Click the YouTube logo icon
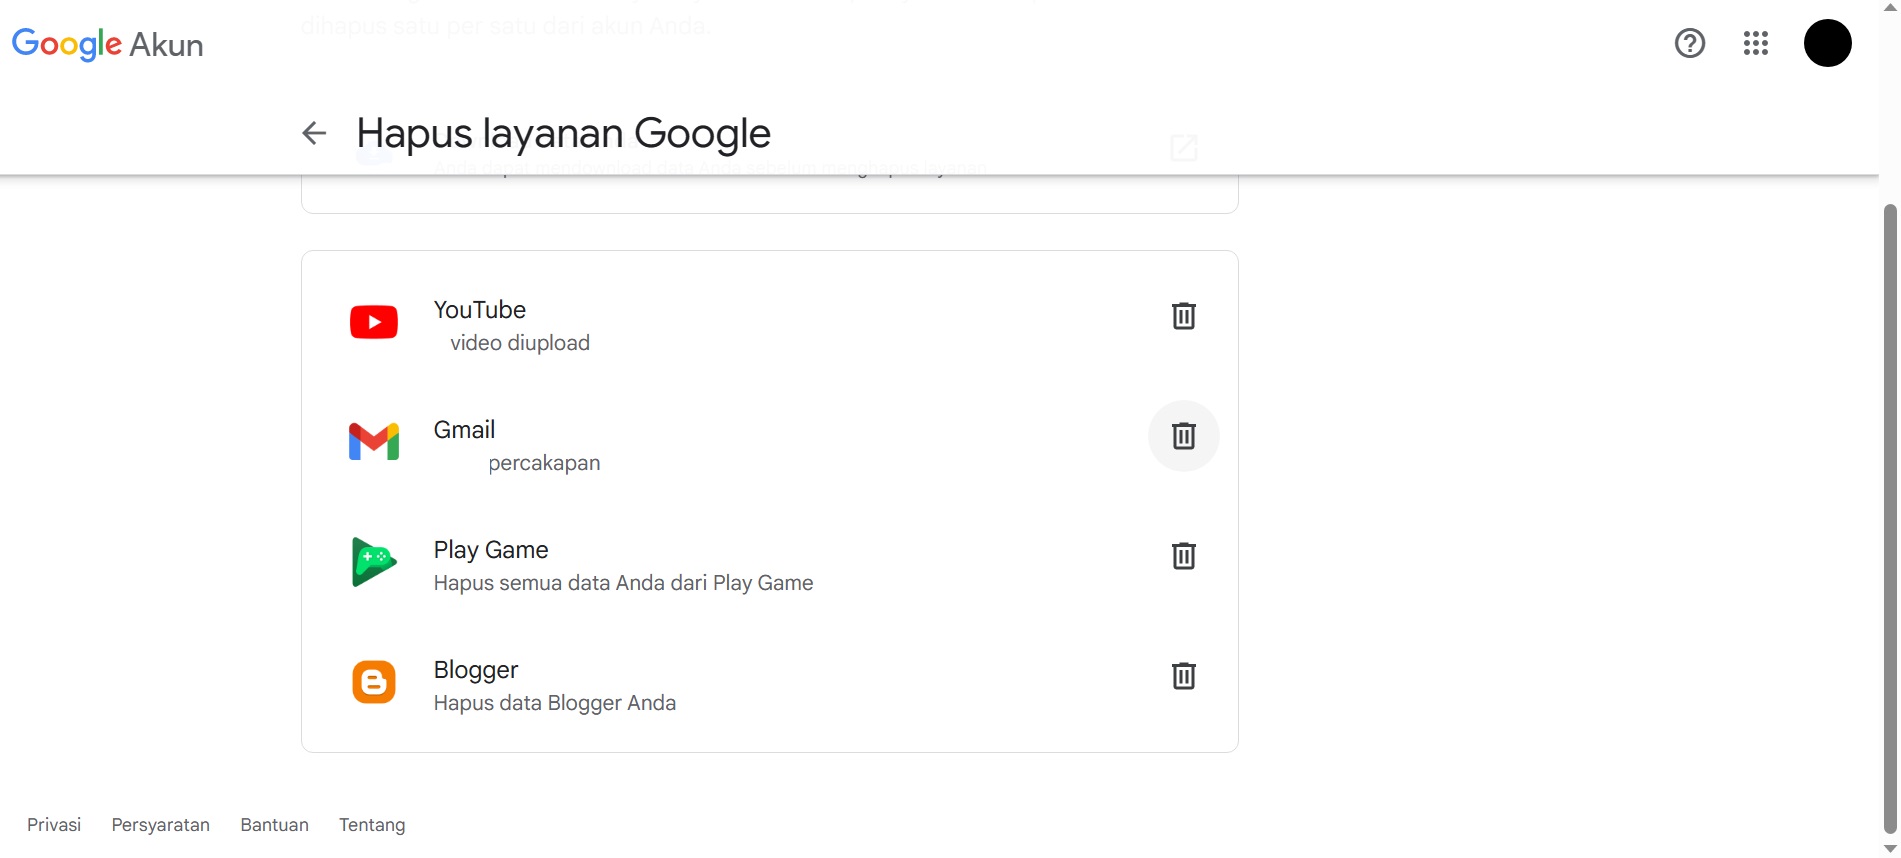The image size is (1901, 858). click(374, 322)
